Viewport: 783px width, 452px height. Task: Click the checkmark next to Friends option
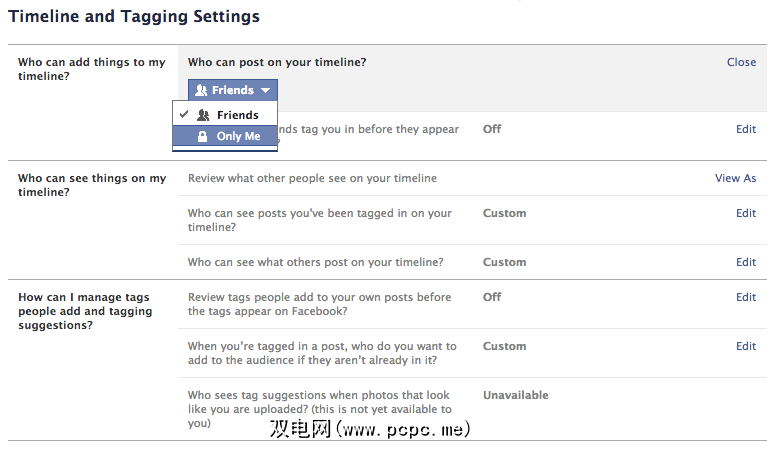[185, 115]
